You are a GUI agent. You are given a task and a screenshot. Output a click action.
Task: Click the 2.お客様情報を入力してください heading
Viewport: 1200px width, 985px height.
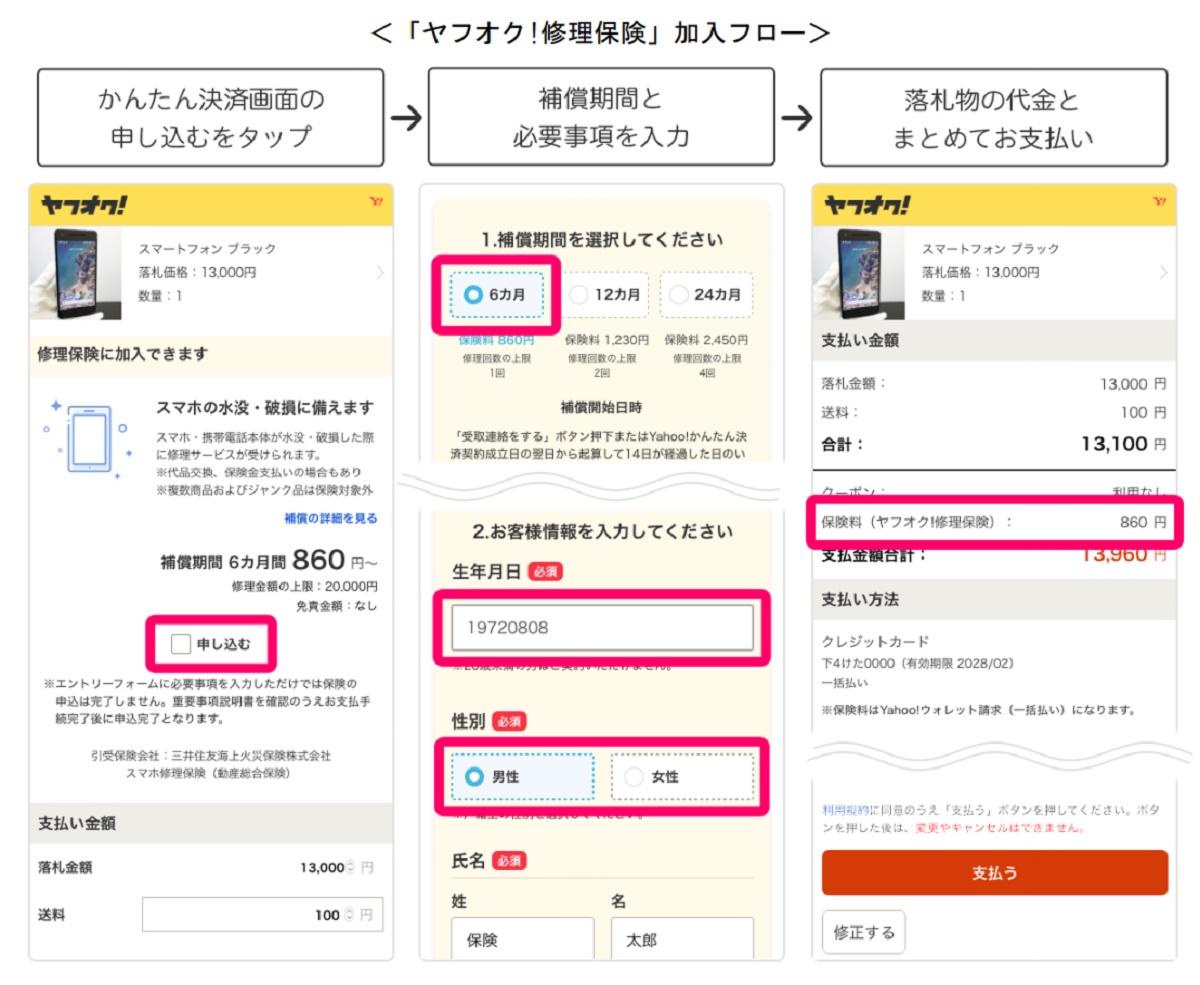(x=602, y=532)
